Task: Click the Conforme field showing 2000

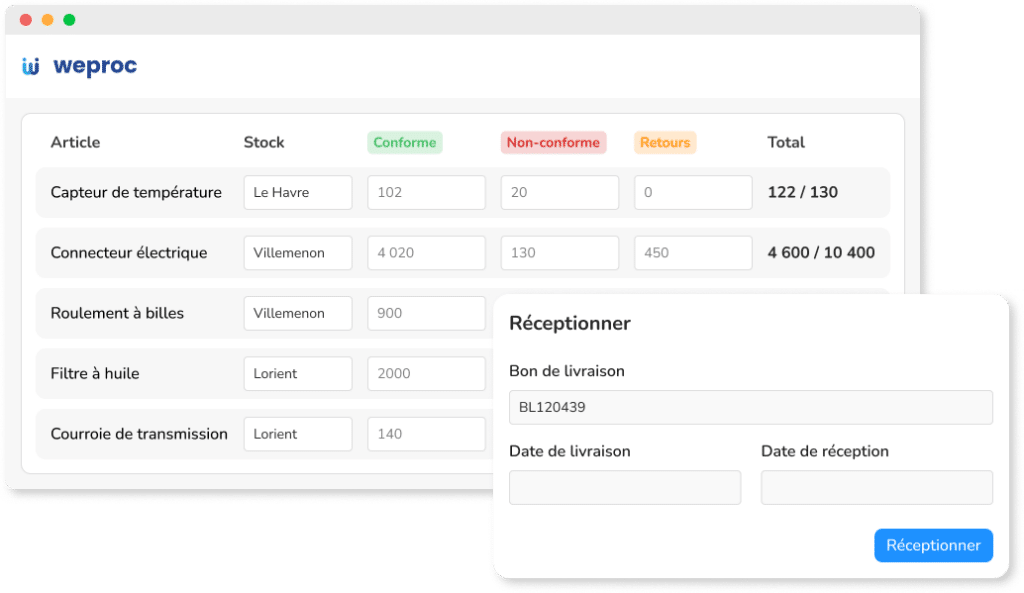Action: (426, 373)
